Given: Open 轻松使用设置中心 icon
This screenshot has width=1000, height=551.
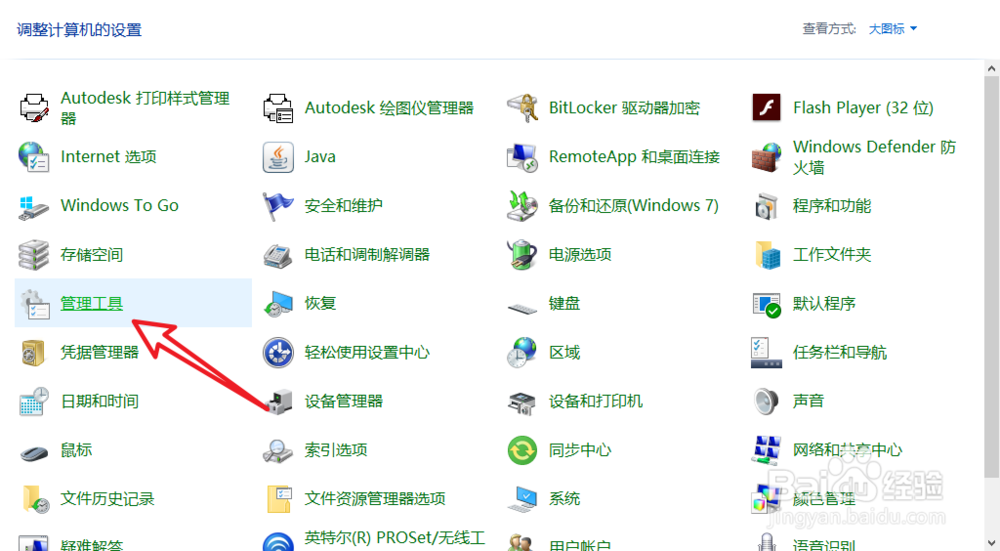Looking at the screenshot, I should [x=278, y=353].
